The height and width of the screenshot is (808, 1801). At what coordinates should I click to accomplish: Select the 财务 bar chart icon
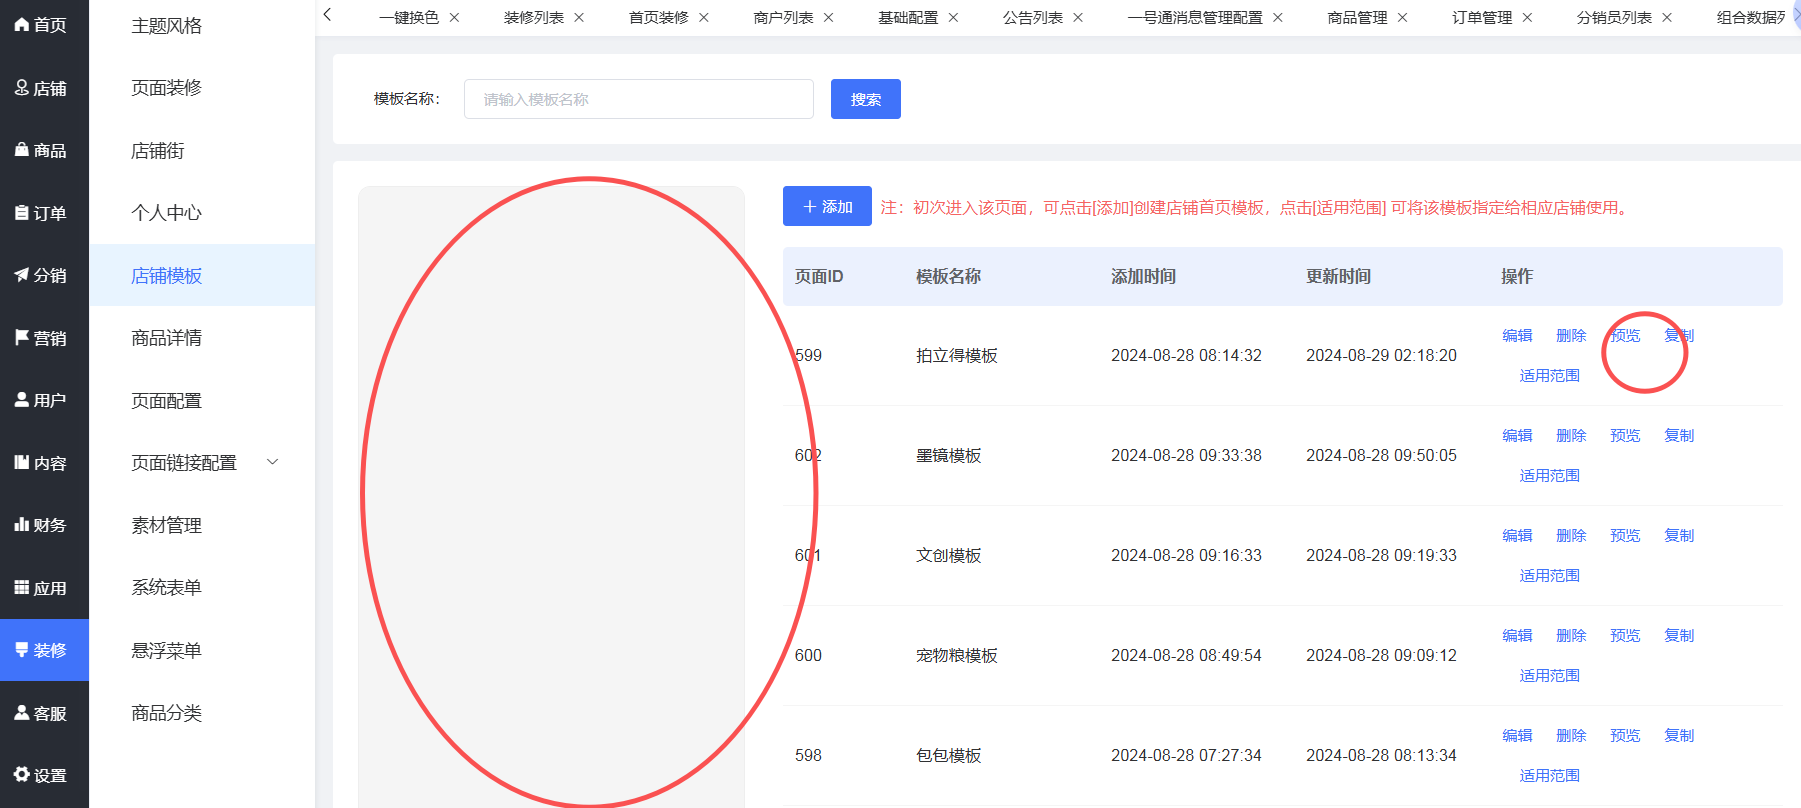[x=22, y=525]
